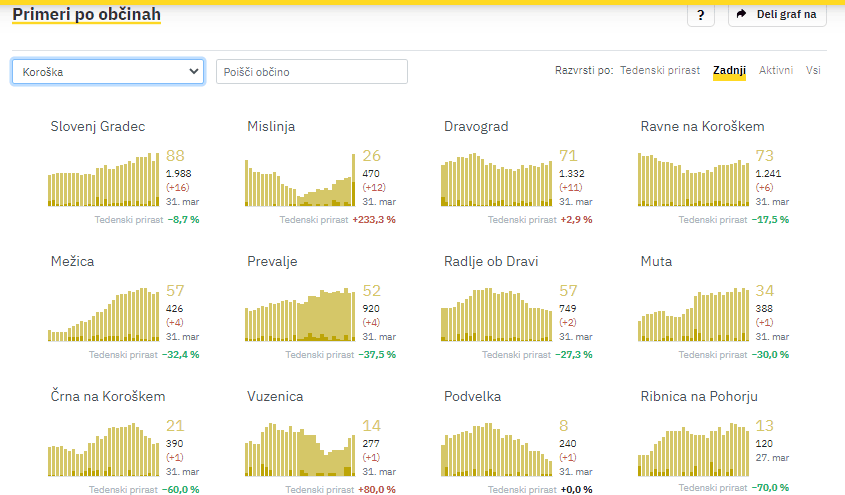Select the Zadnji sort option
The width and height of the screenshot is (845, 495).
pyautogui.click(x=729, y=71)
